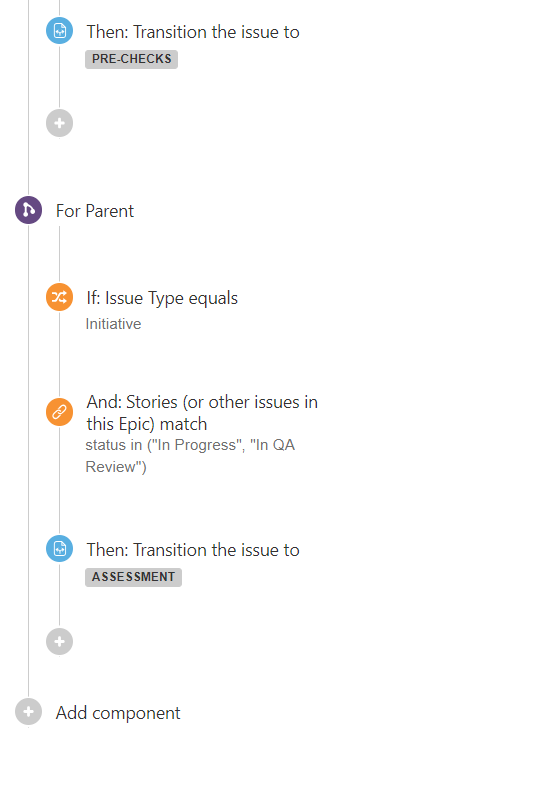Open the PRE-CHECKS status badge

coord(131,59)
